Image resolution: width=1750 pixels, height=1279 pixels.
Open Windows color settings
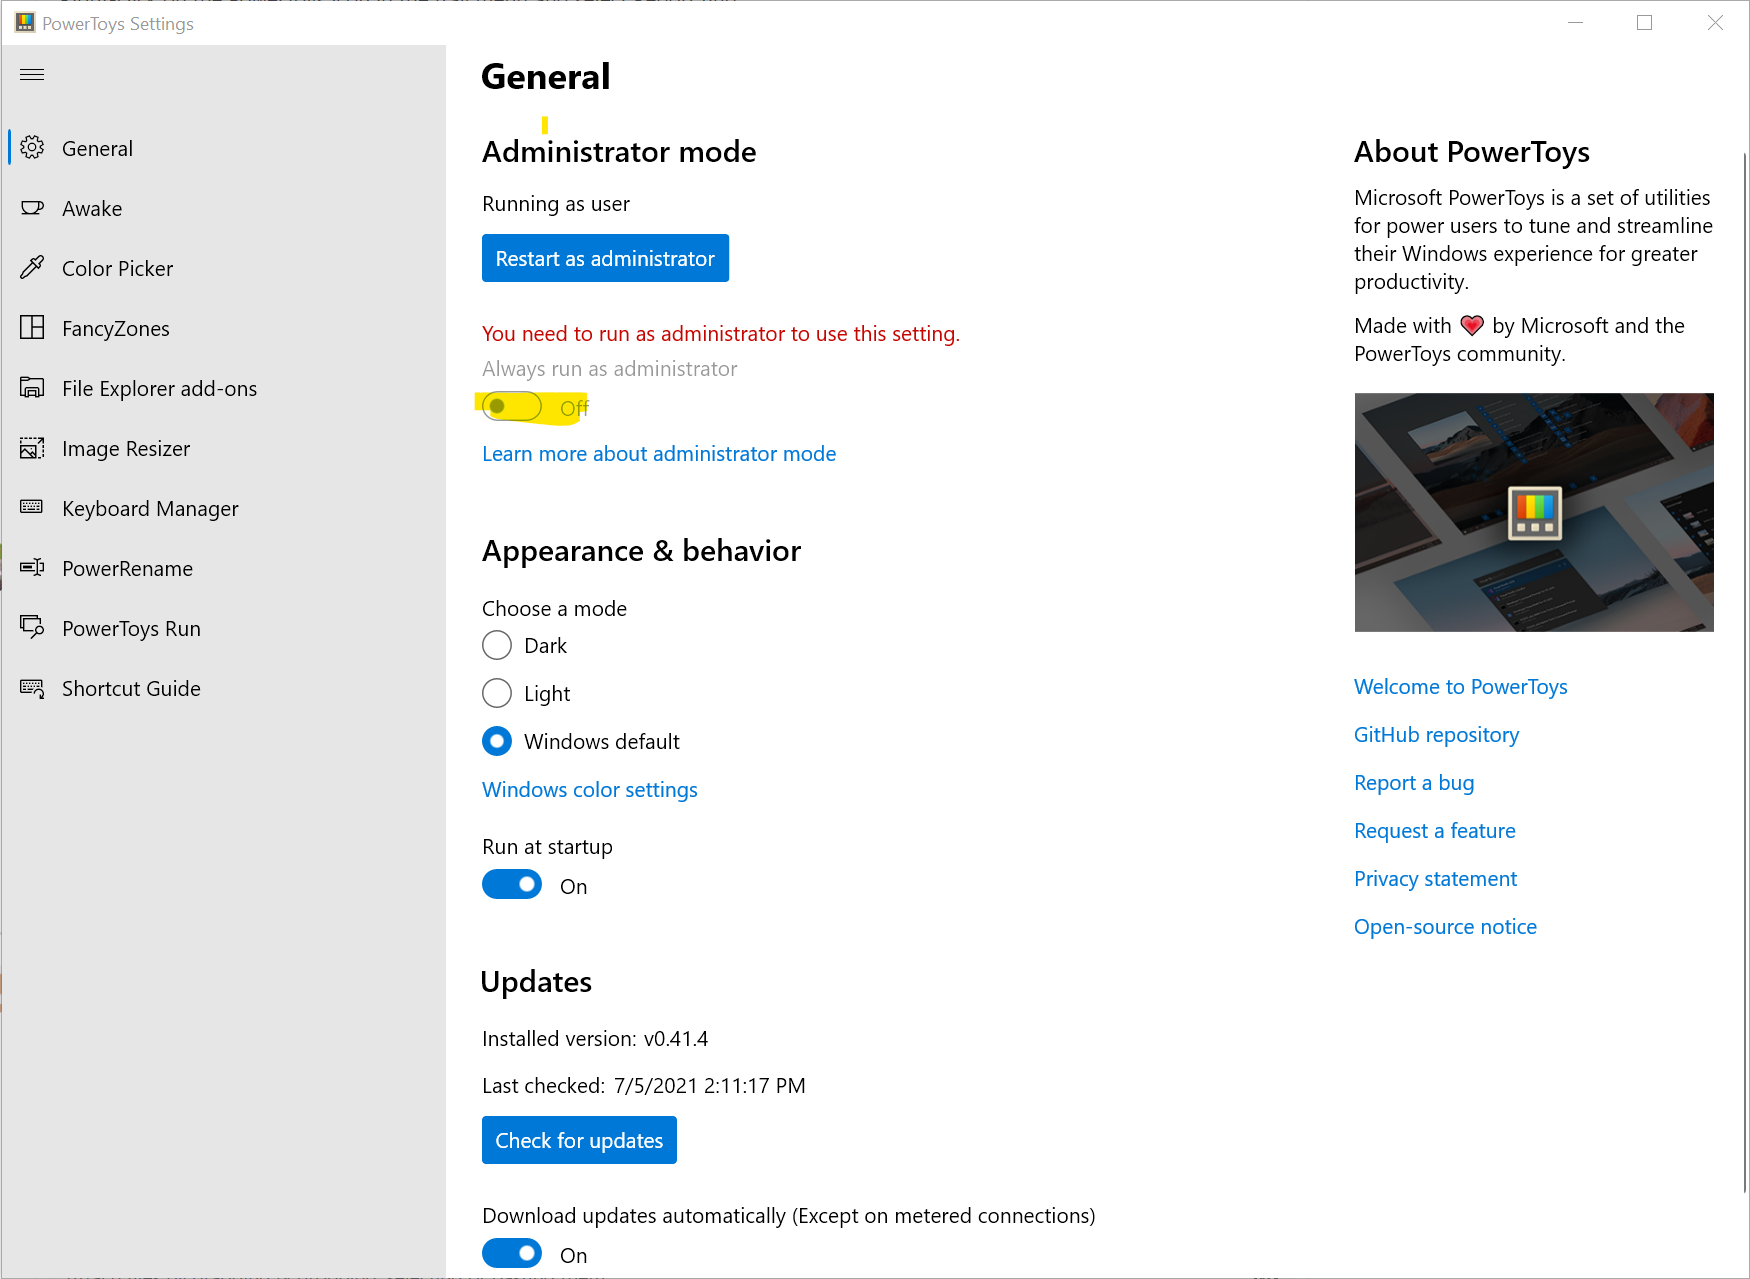589,789
